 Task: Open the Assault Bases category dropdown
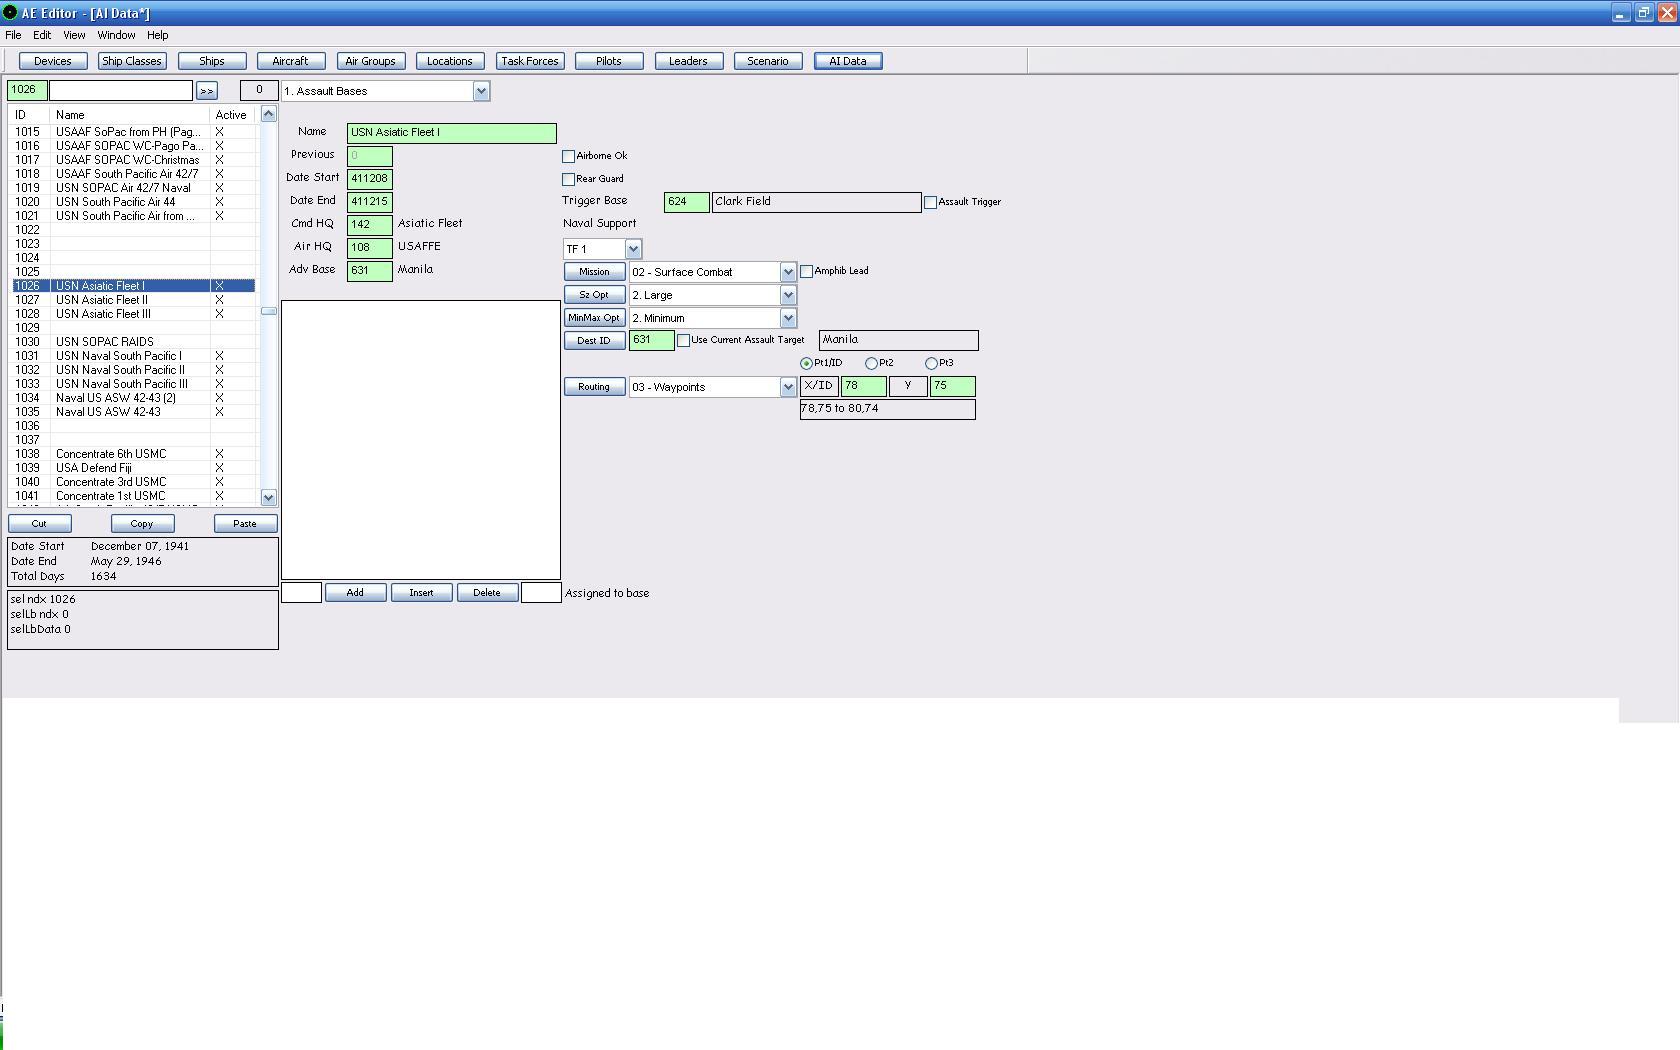(481, 91)
